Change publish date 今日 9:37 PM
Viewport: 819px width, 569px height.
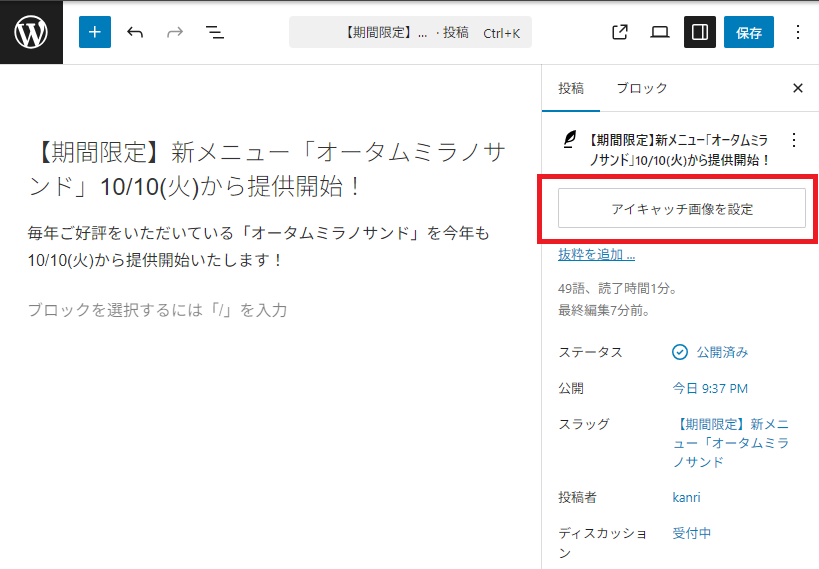point(710,388)
